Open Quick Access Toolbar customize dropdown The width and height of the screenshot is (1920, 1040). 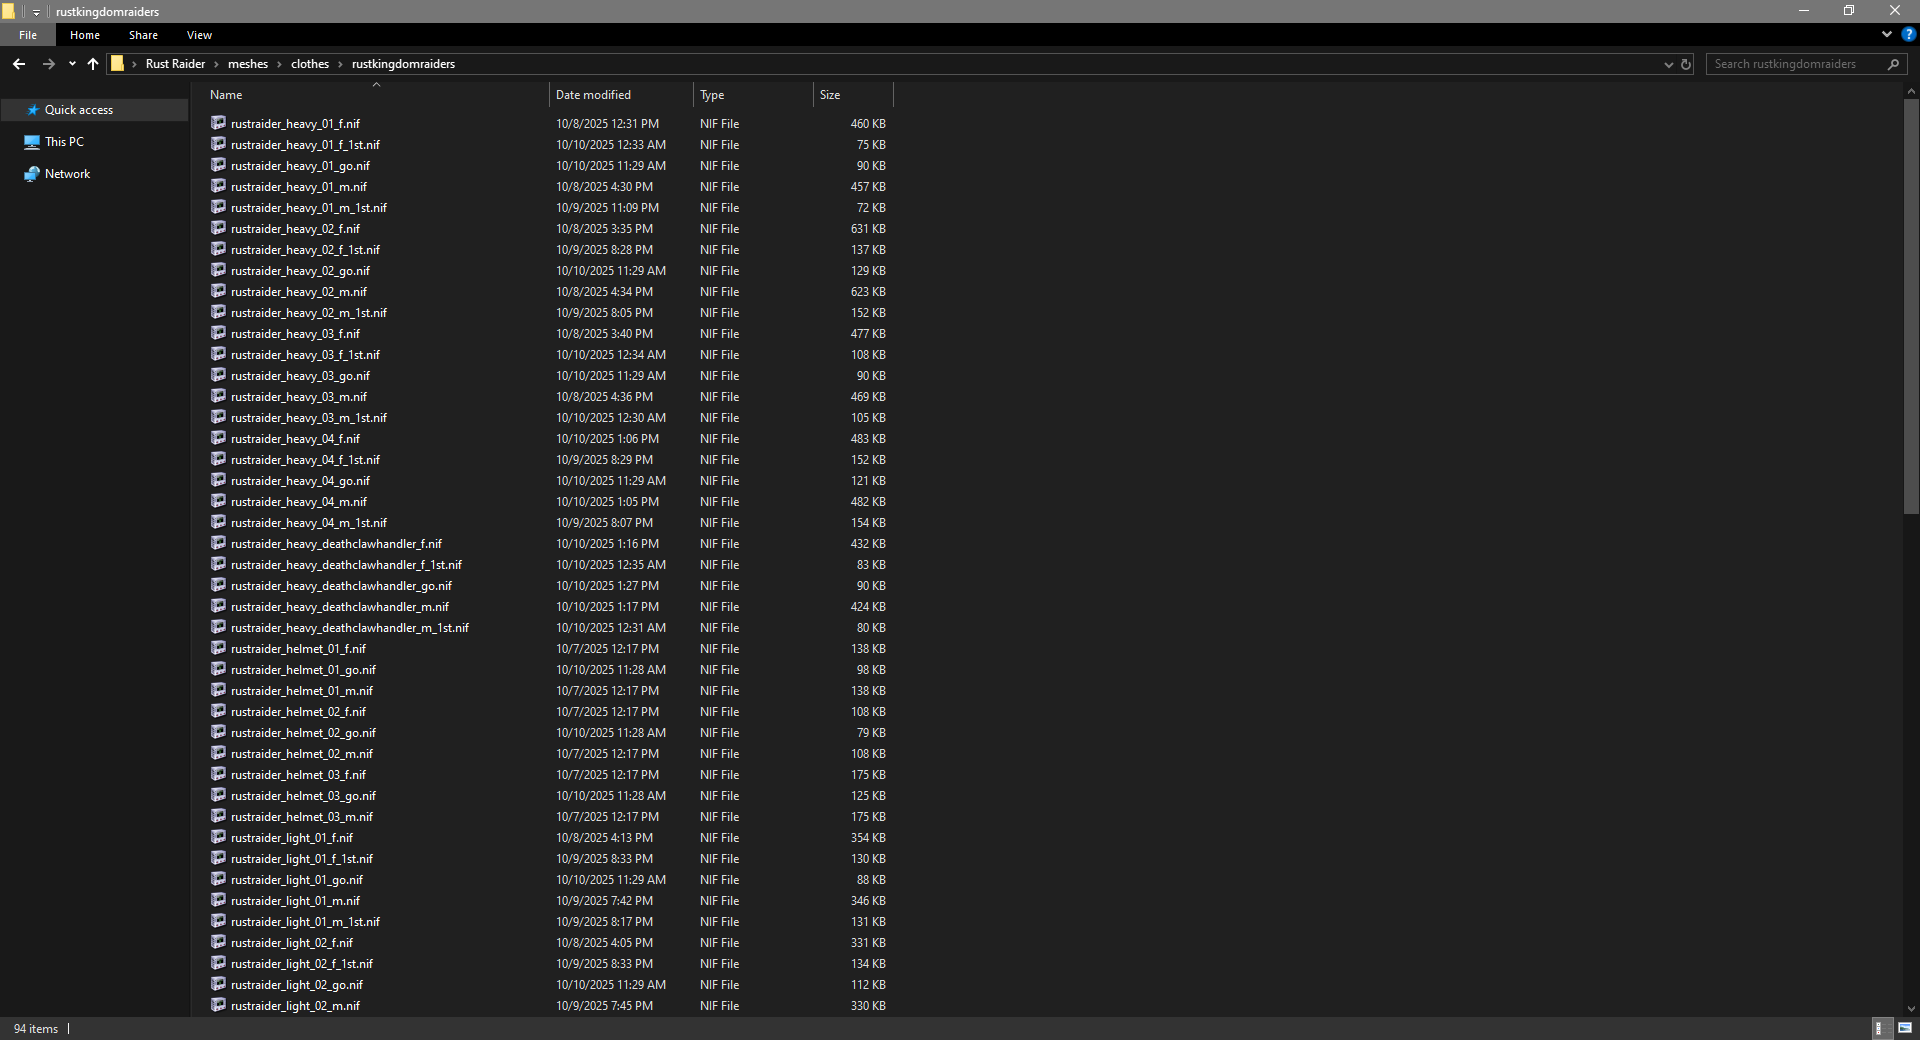tap(36, 12)
